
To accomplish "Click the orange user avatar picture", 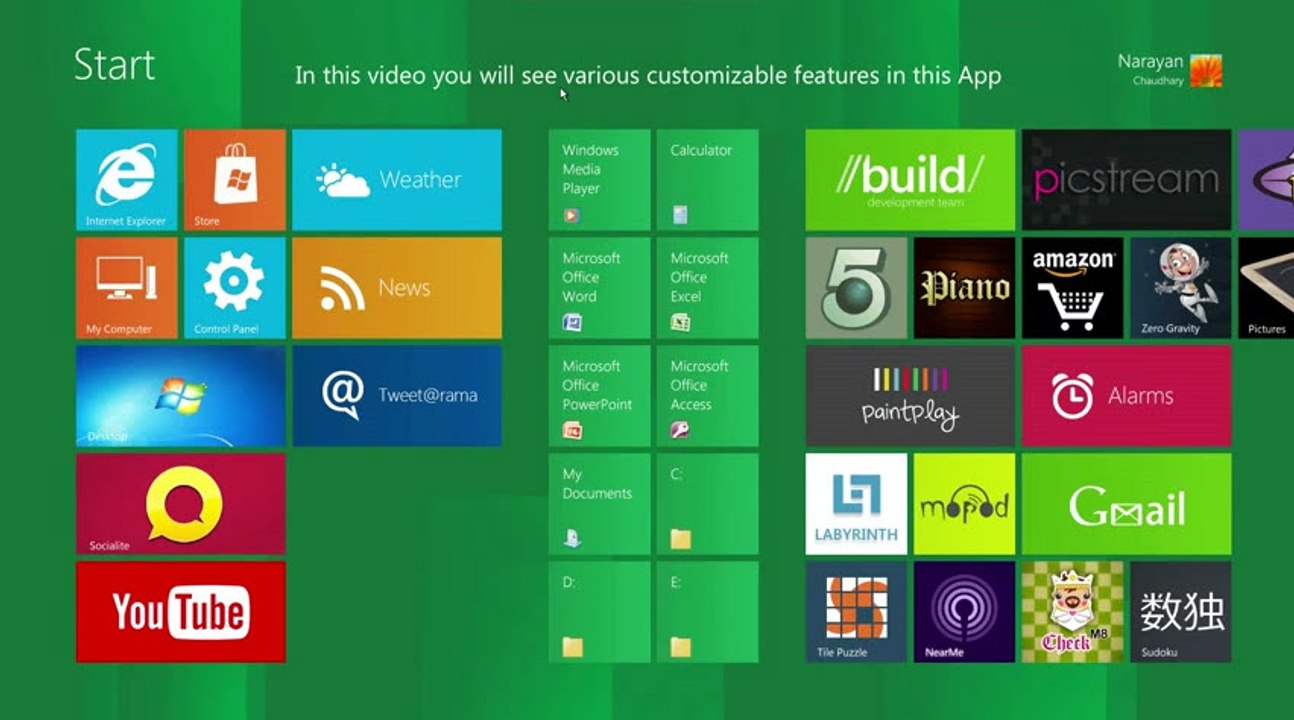I will [1206, 70].
